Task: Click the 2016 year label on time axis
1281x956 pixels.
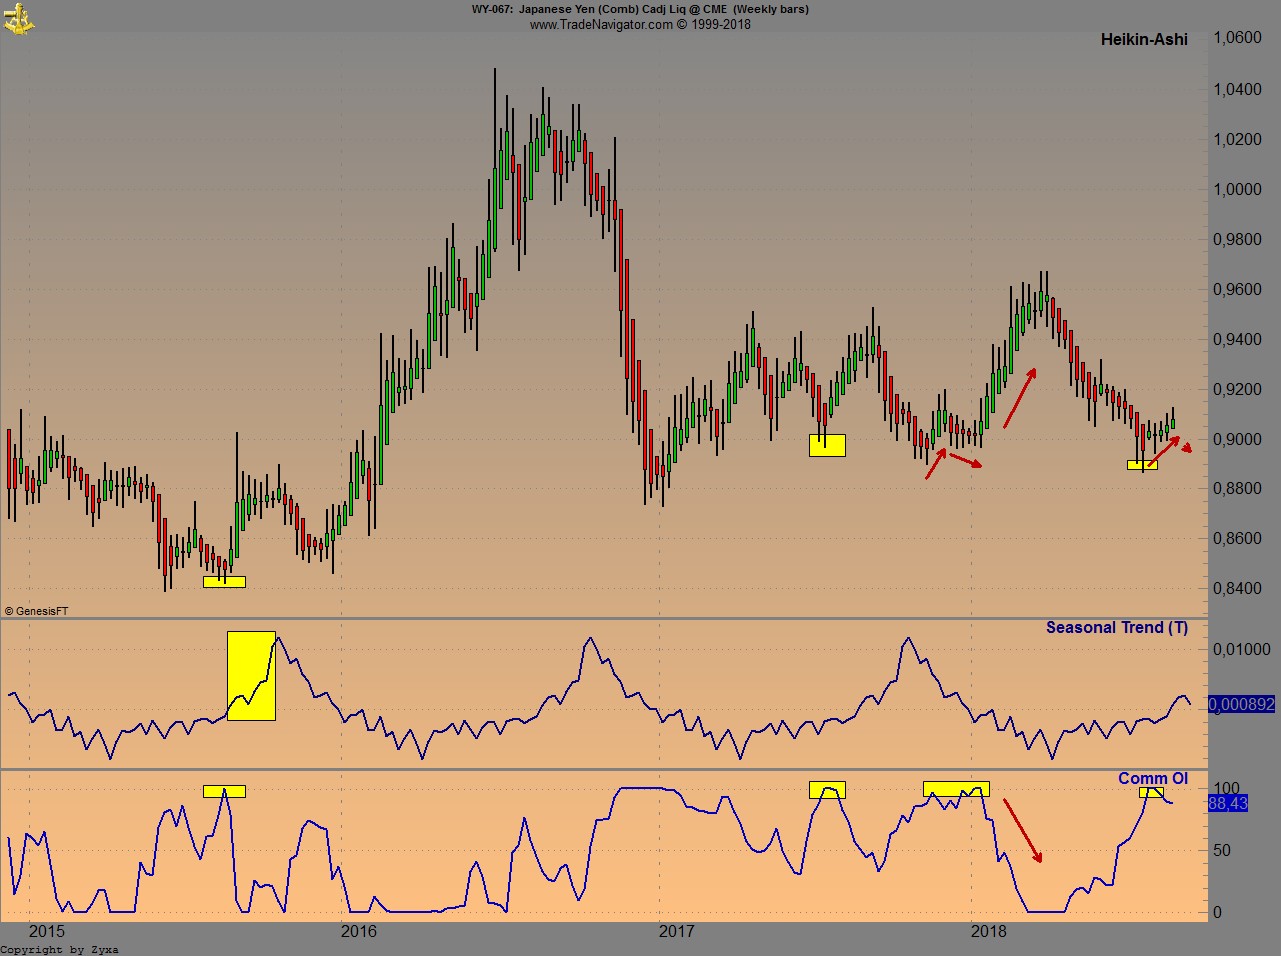Action: 359,932
